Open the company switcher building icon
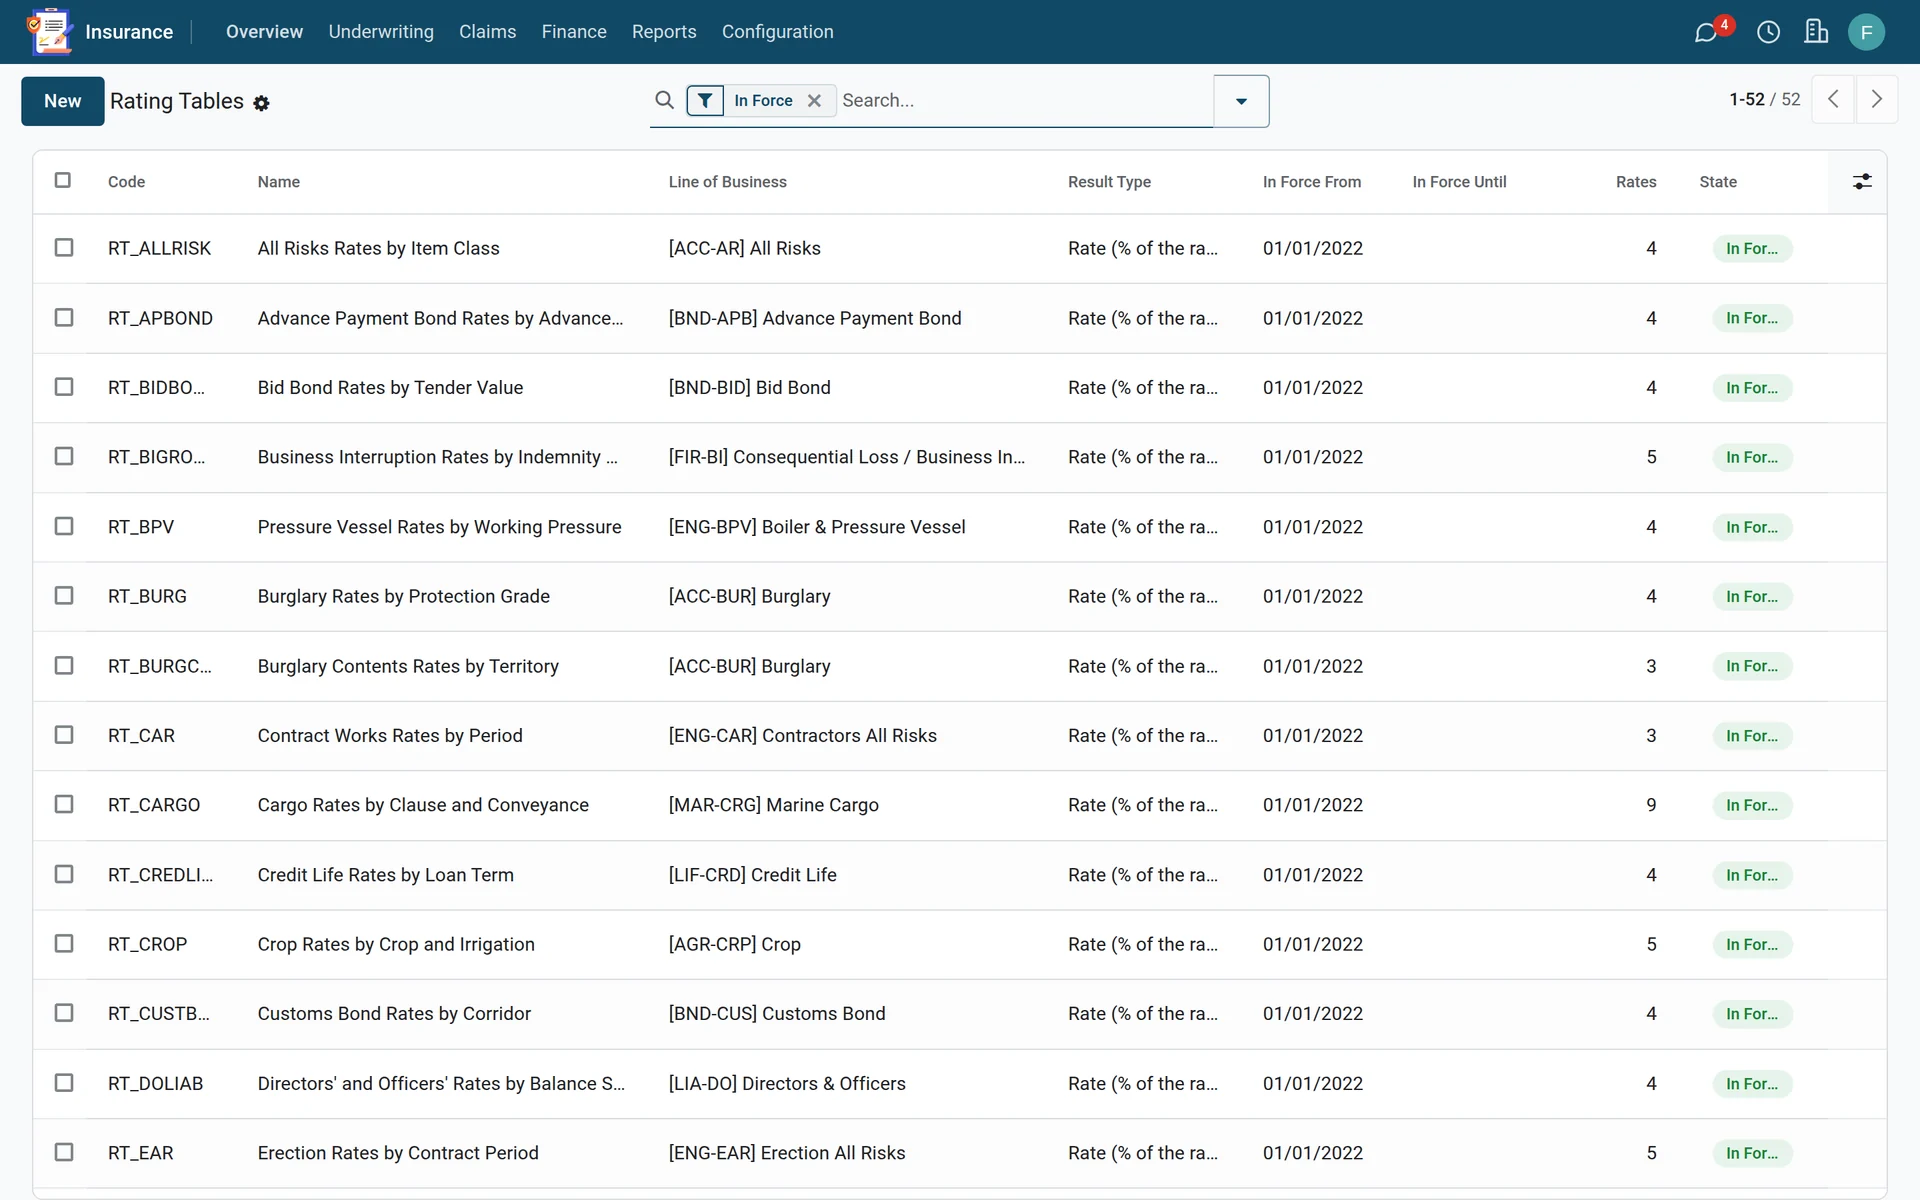 (x=1816, y=32)
